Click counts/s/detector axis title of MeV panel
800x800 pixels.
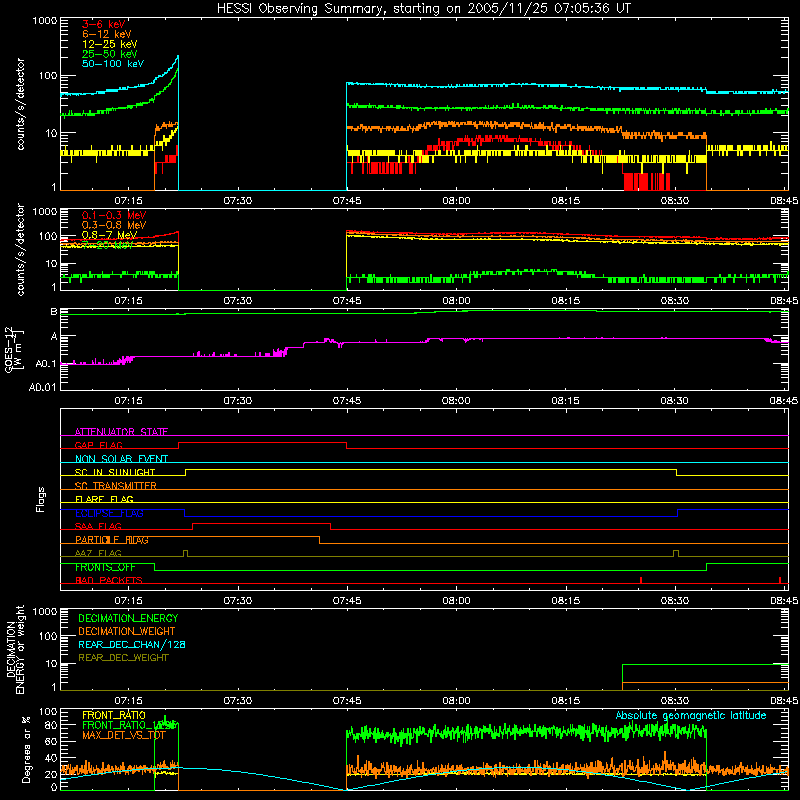point(20,250)
